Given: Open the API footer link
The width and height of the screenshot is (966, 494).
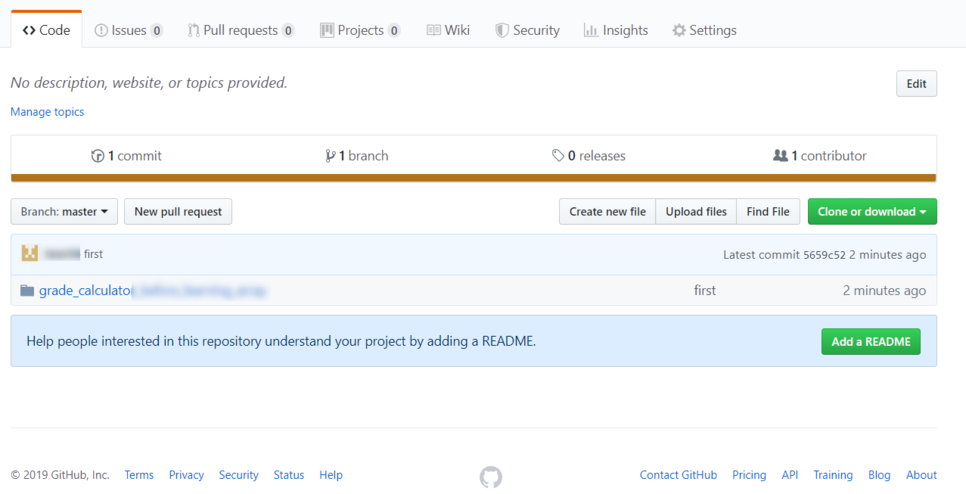Looking at the screenshot, I should [x=790, y=475].
